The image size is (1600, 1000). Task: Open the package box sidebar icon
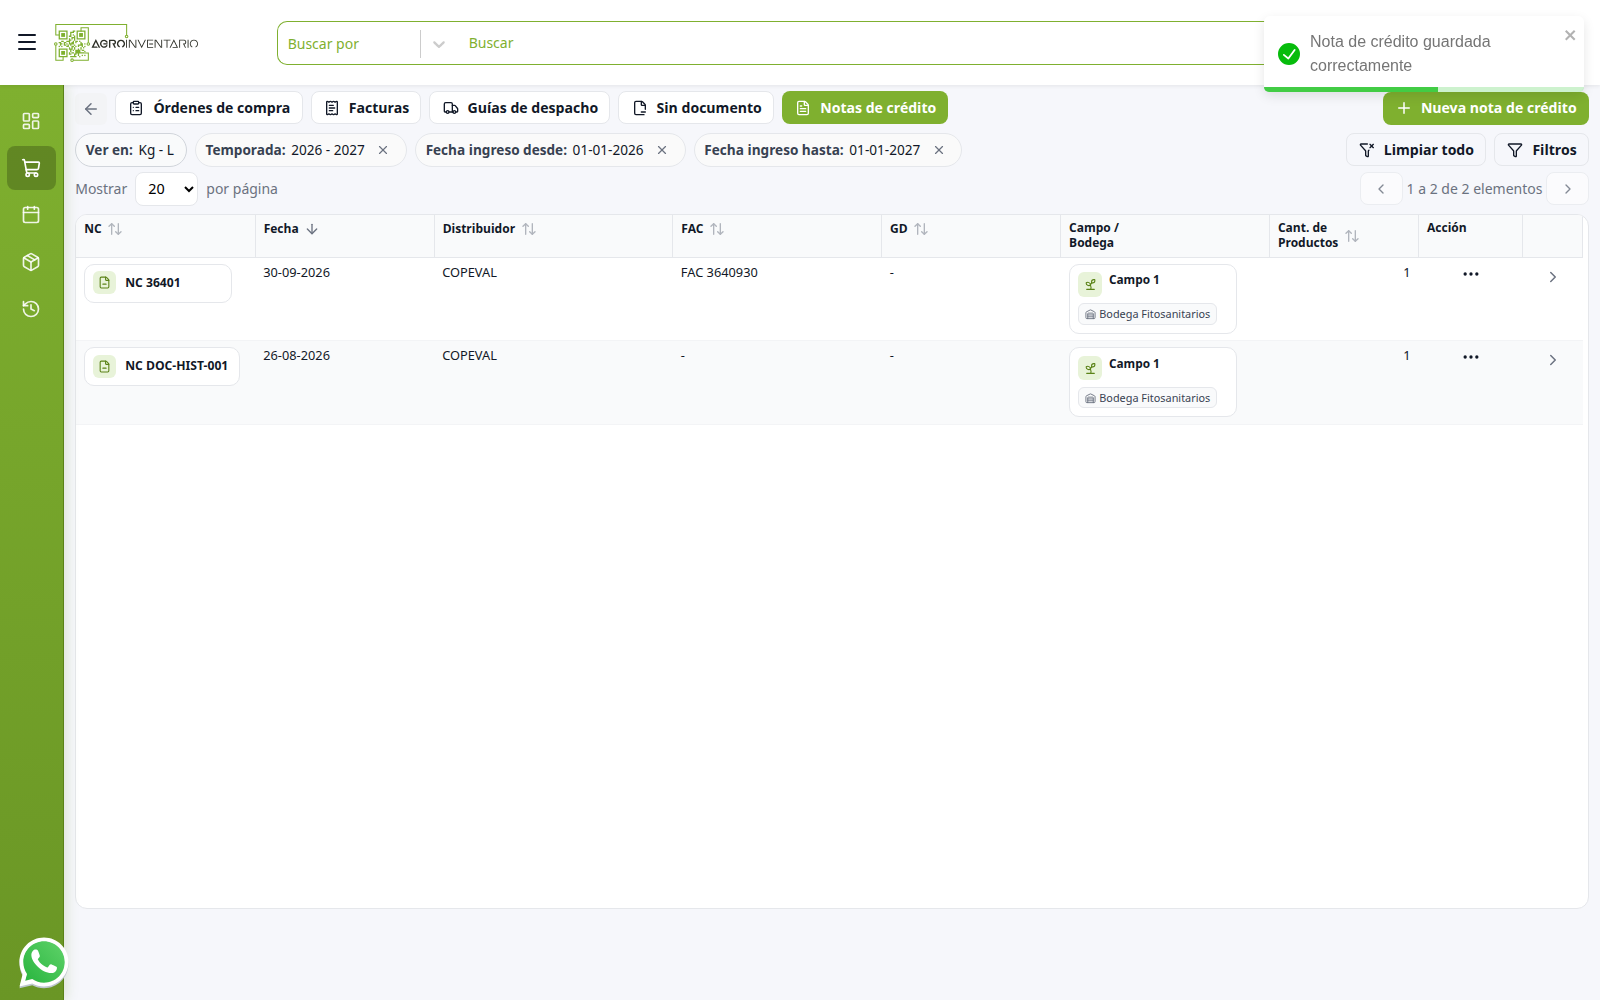click(31, 262)
